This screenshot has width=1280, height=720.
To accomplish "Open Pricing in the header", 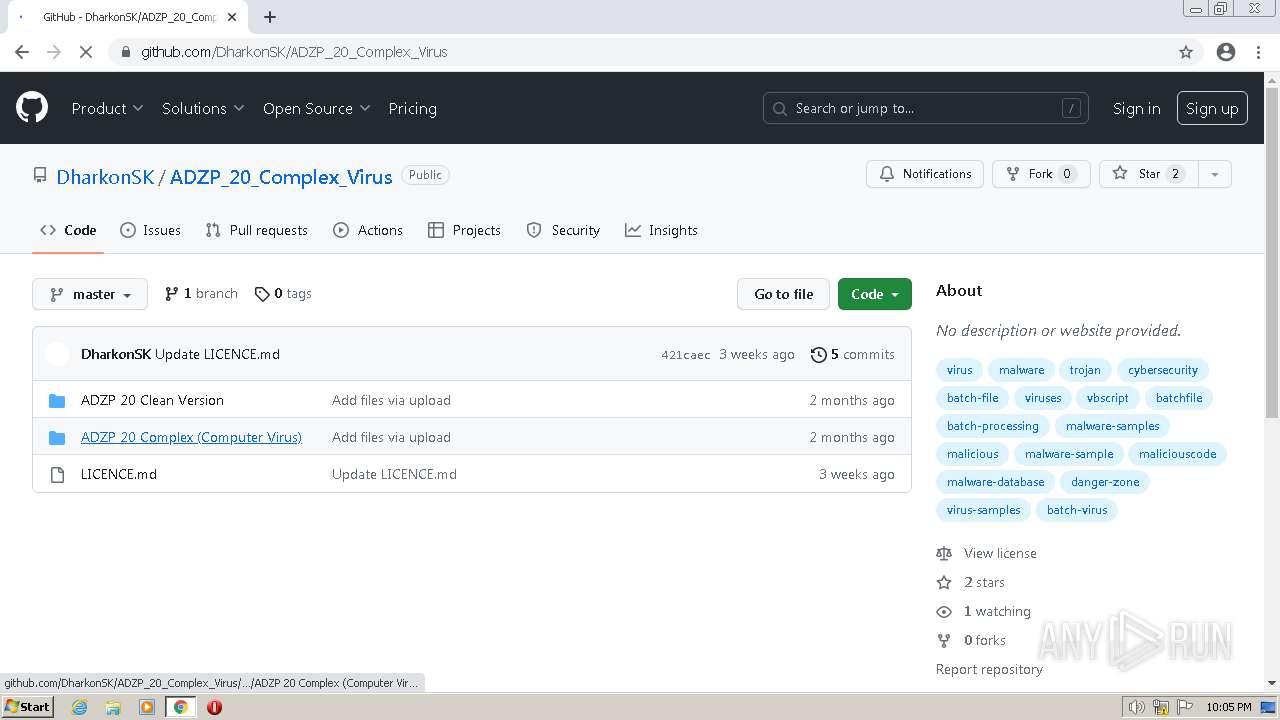I will tap(412, 108).
